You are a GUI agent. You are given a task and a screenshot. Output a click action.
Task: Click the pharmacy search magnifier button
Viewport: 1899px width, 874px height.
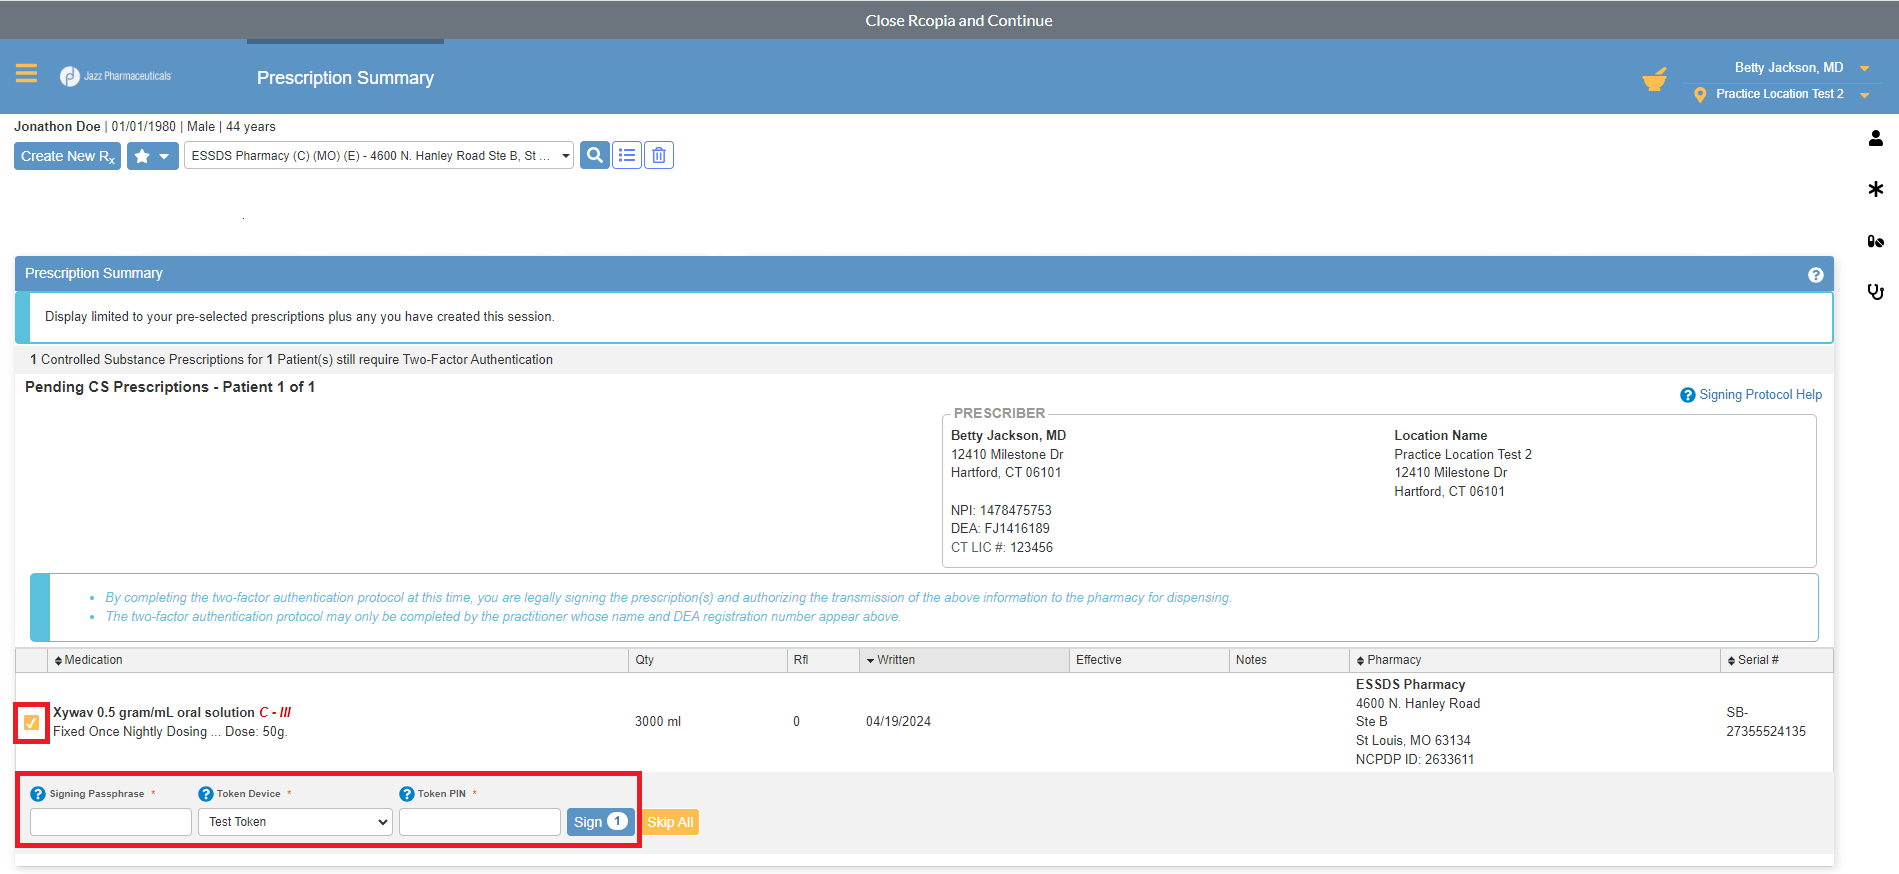click(595, 155)
